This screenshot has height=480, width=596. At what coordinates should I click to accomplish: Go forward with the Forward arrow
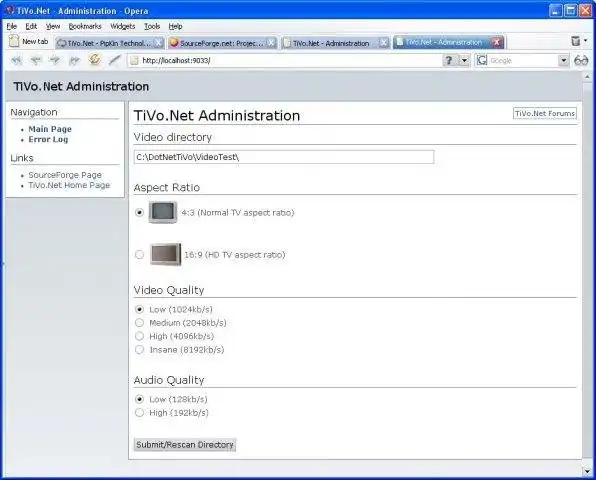coord(55,60)
